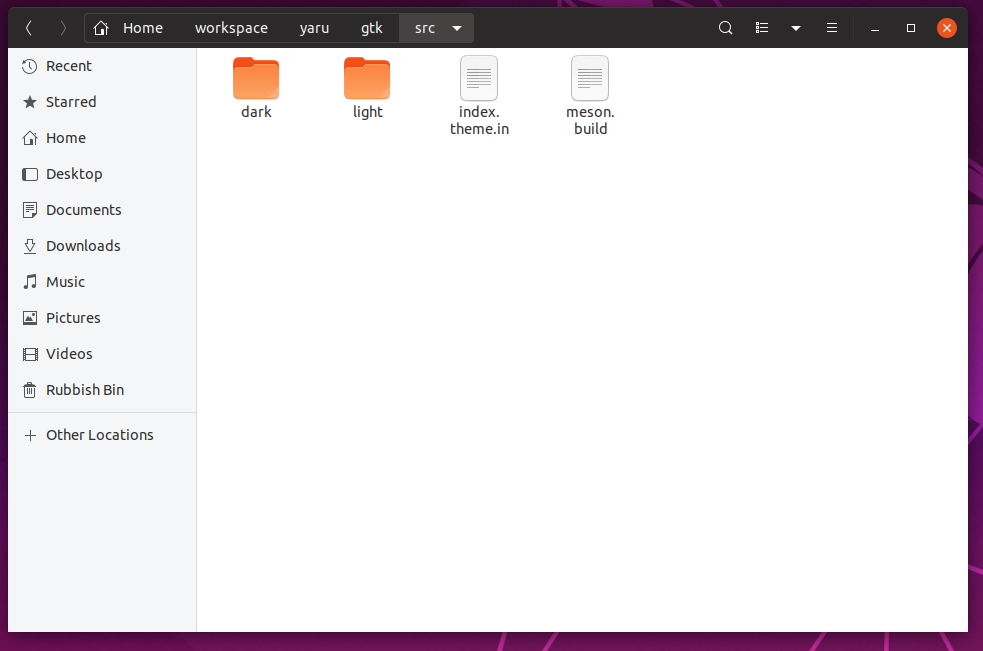The width and height of the screenshot is (983, 651).
Task: Open Other Locations label
Action: 100,435
